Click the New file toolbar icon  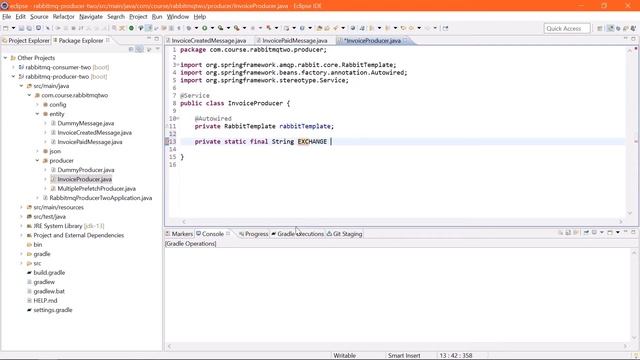pyautogui.click(x=6, y=28)
